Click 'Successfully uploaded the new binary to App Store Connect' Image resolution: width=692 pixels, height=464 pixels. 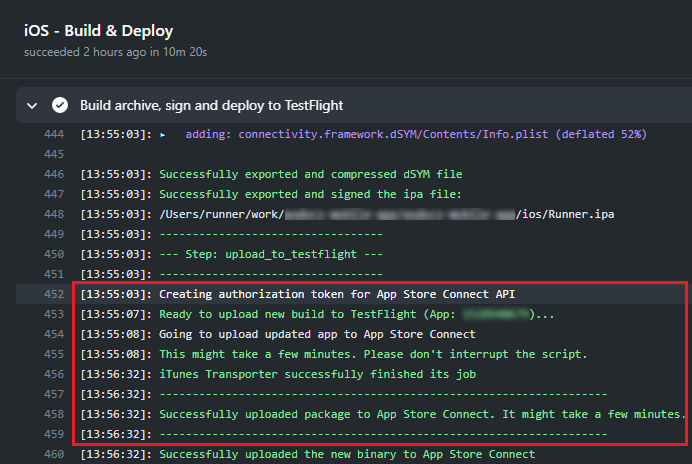[x=347, y=454]
